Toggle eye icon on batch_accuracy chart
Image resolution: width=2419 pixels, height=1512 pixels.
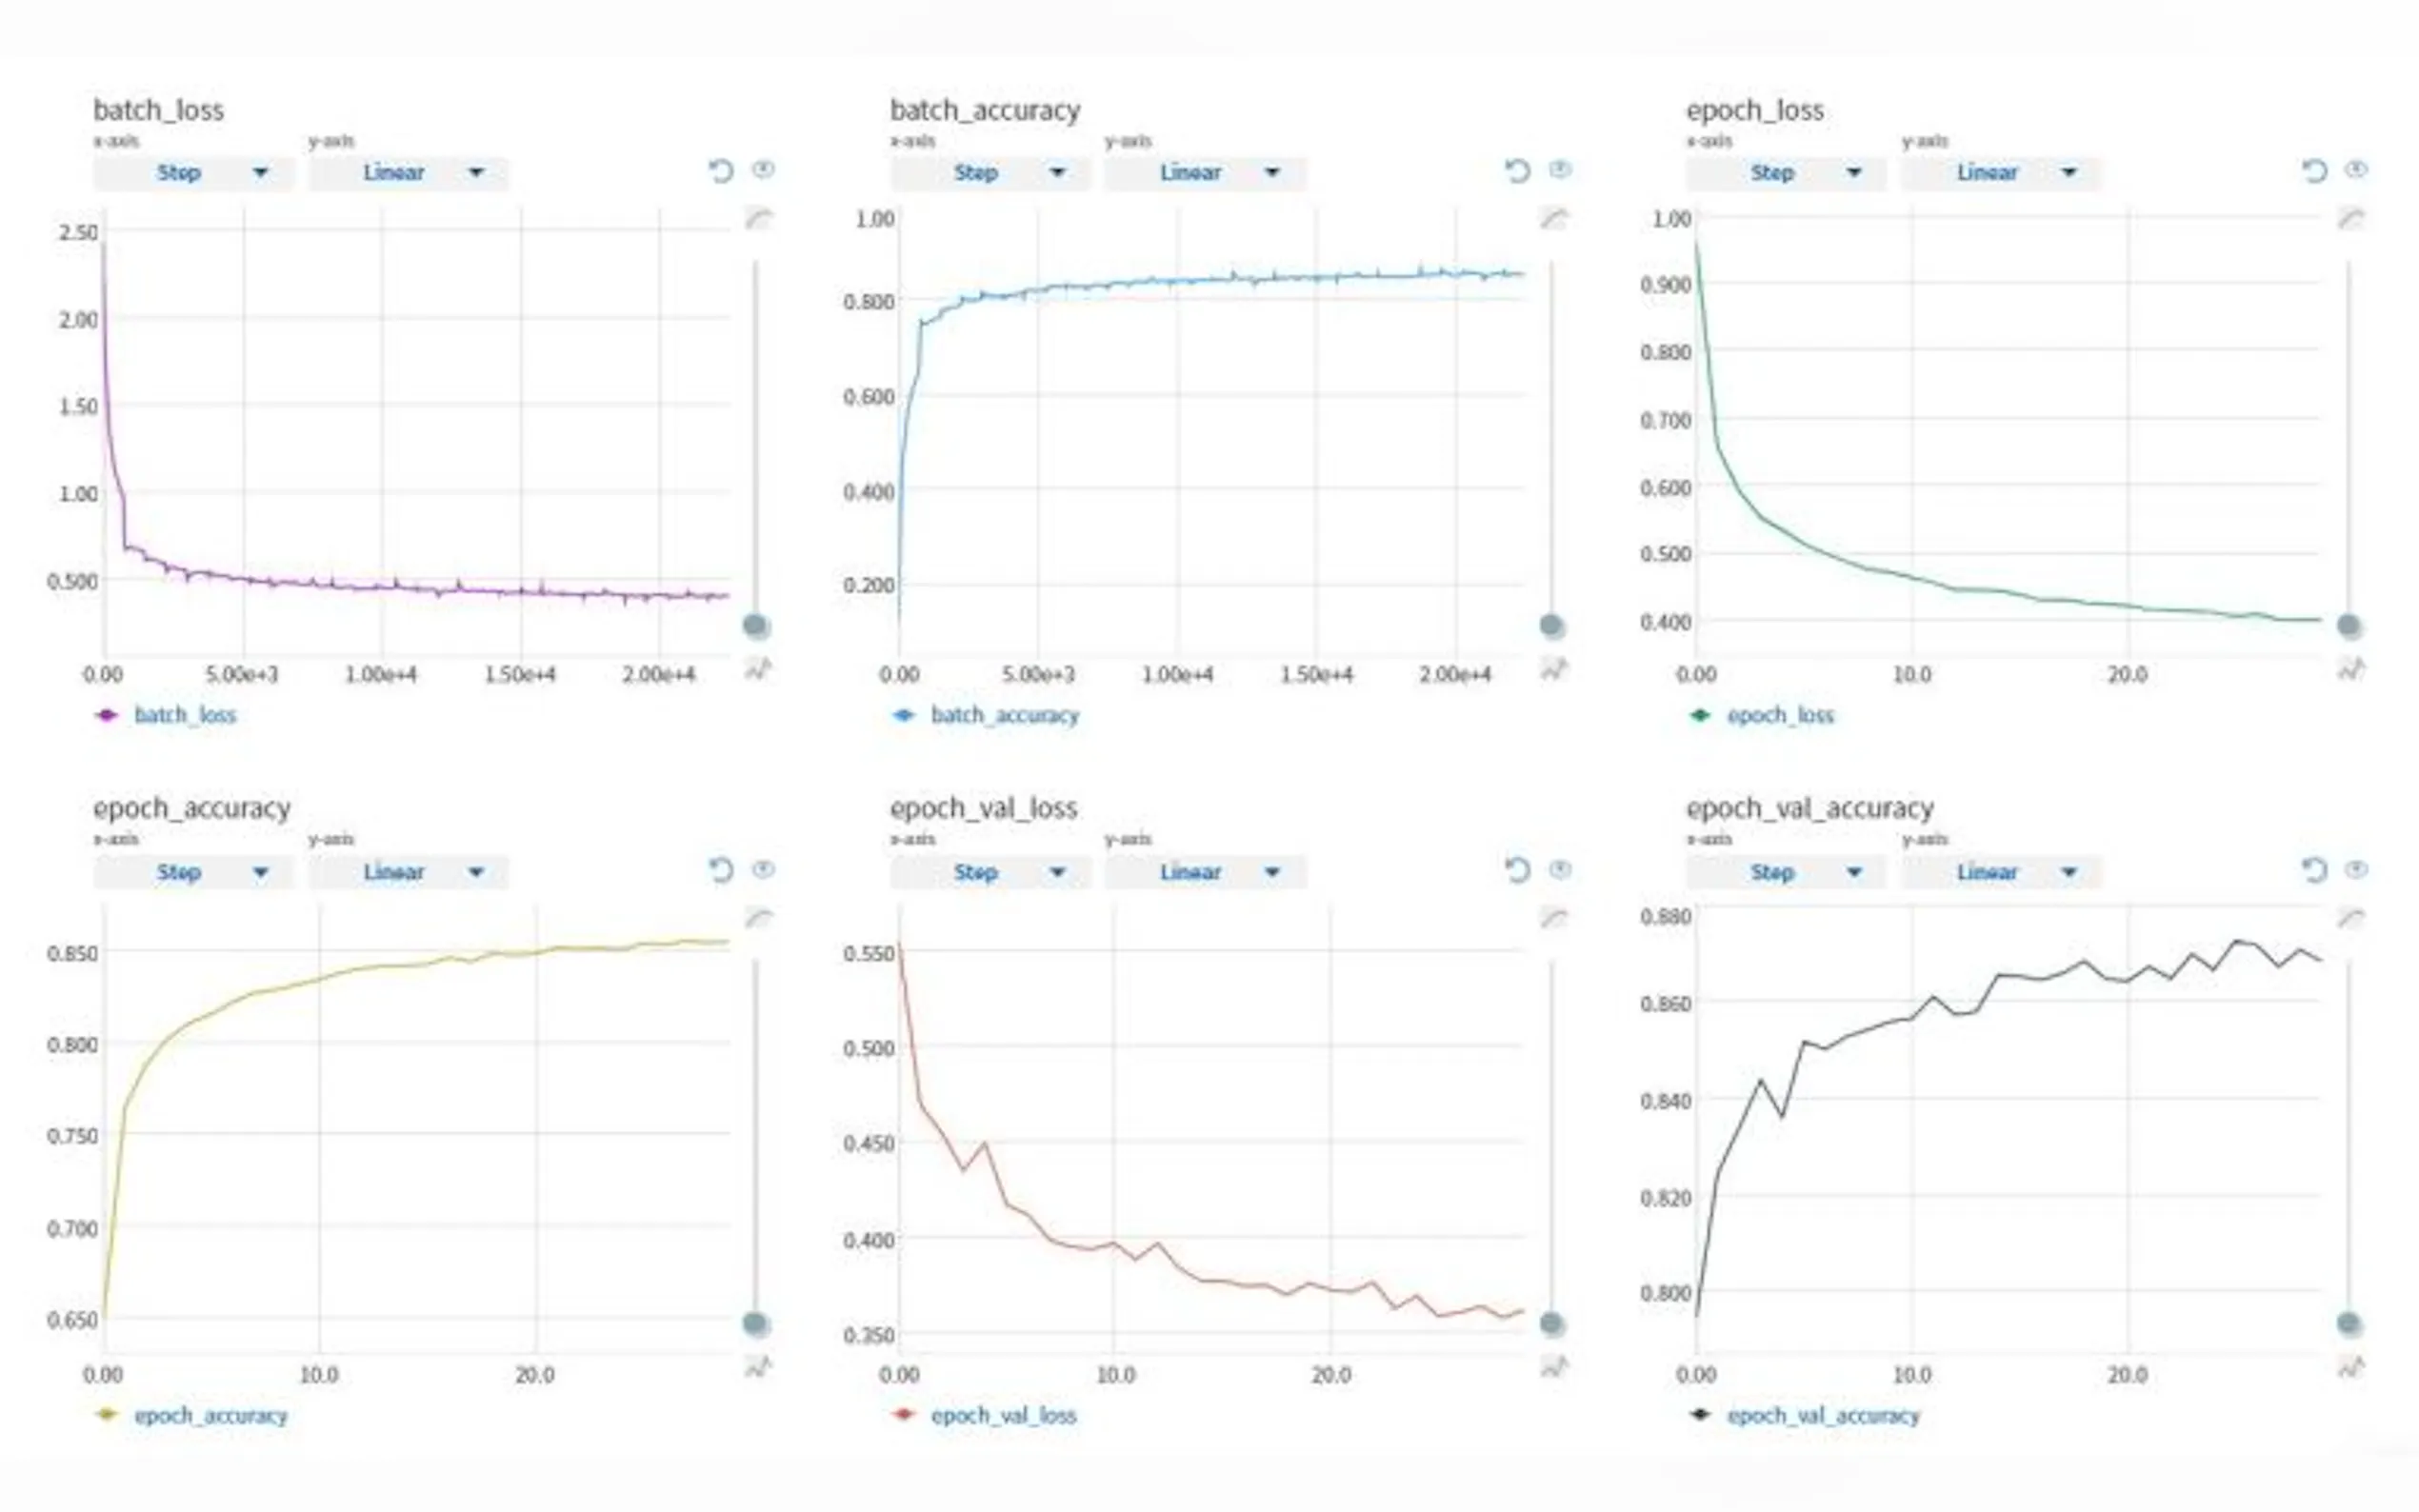[1560, 169]
